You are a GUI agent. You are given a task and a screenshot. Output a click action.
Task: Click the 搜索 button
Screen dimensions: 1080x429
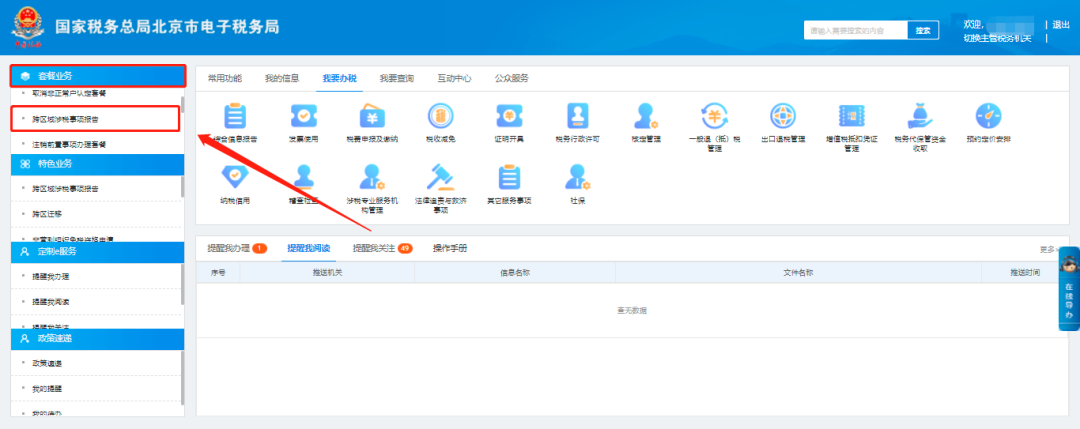tap(923, 30)
